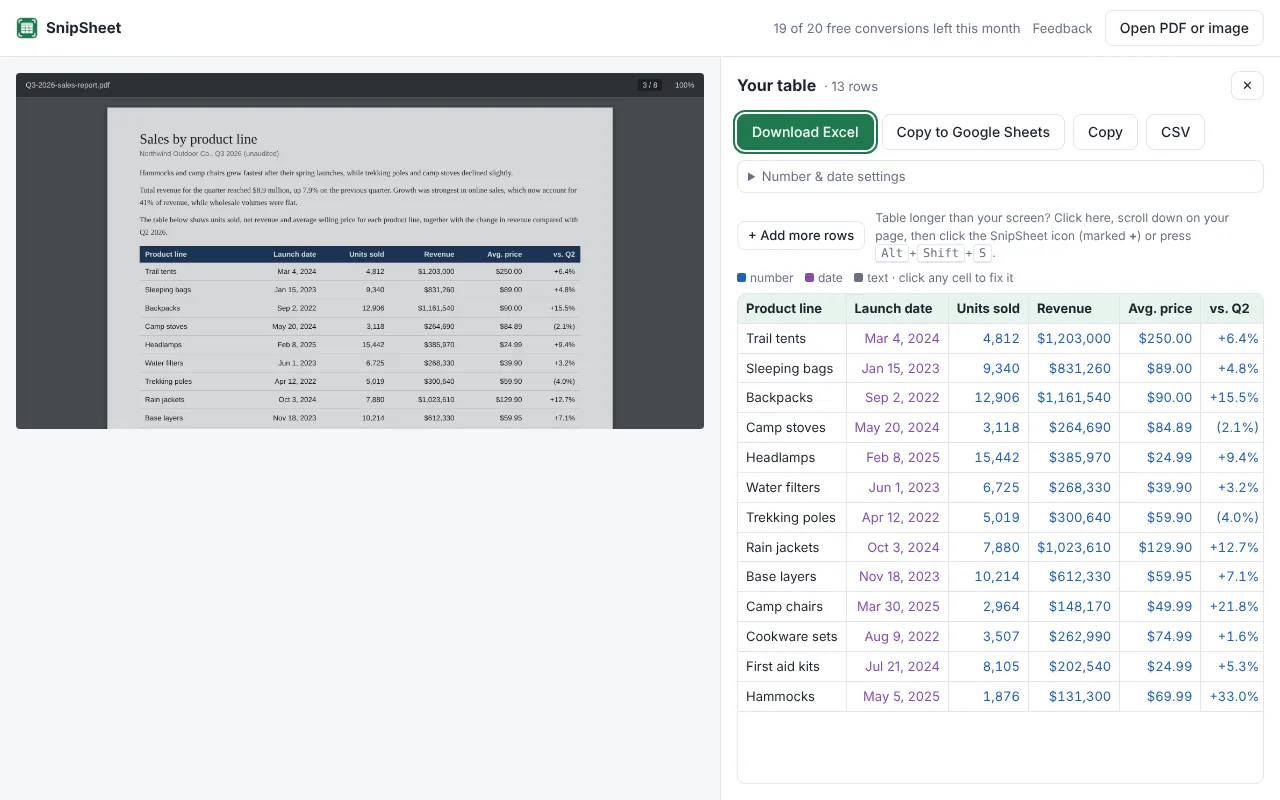This screenshot has width=1280, height=800.
Task: Click the 3 / 8 page indicator
Action: tap(650, 85)
